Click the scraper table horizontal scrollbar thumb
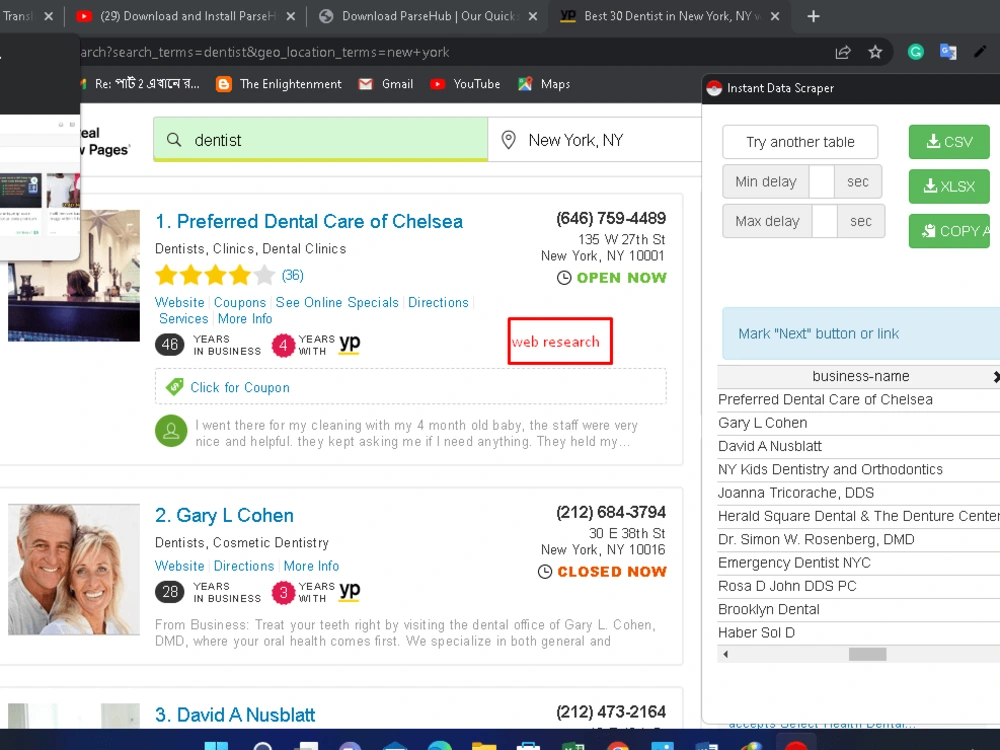Screen dimensions: 1000x750 pyautogui.click(x=867, y=654)
